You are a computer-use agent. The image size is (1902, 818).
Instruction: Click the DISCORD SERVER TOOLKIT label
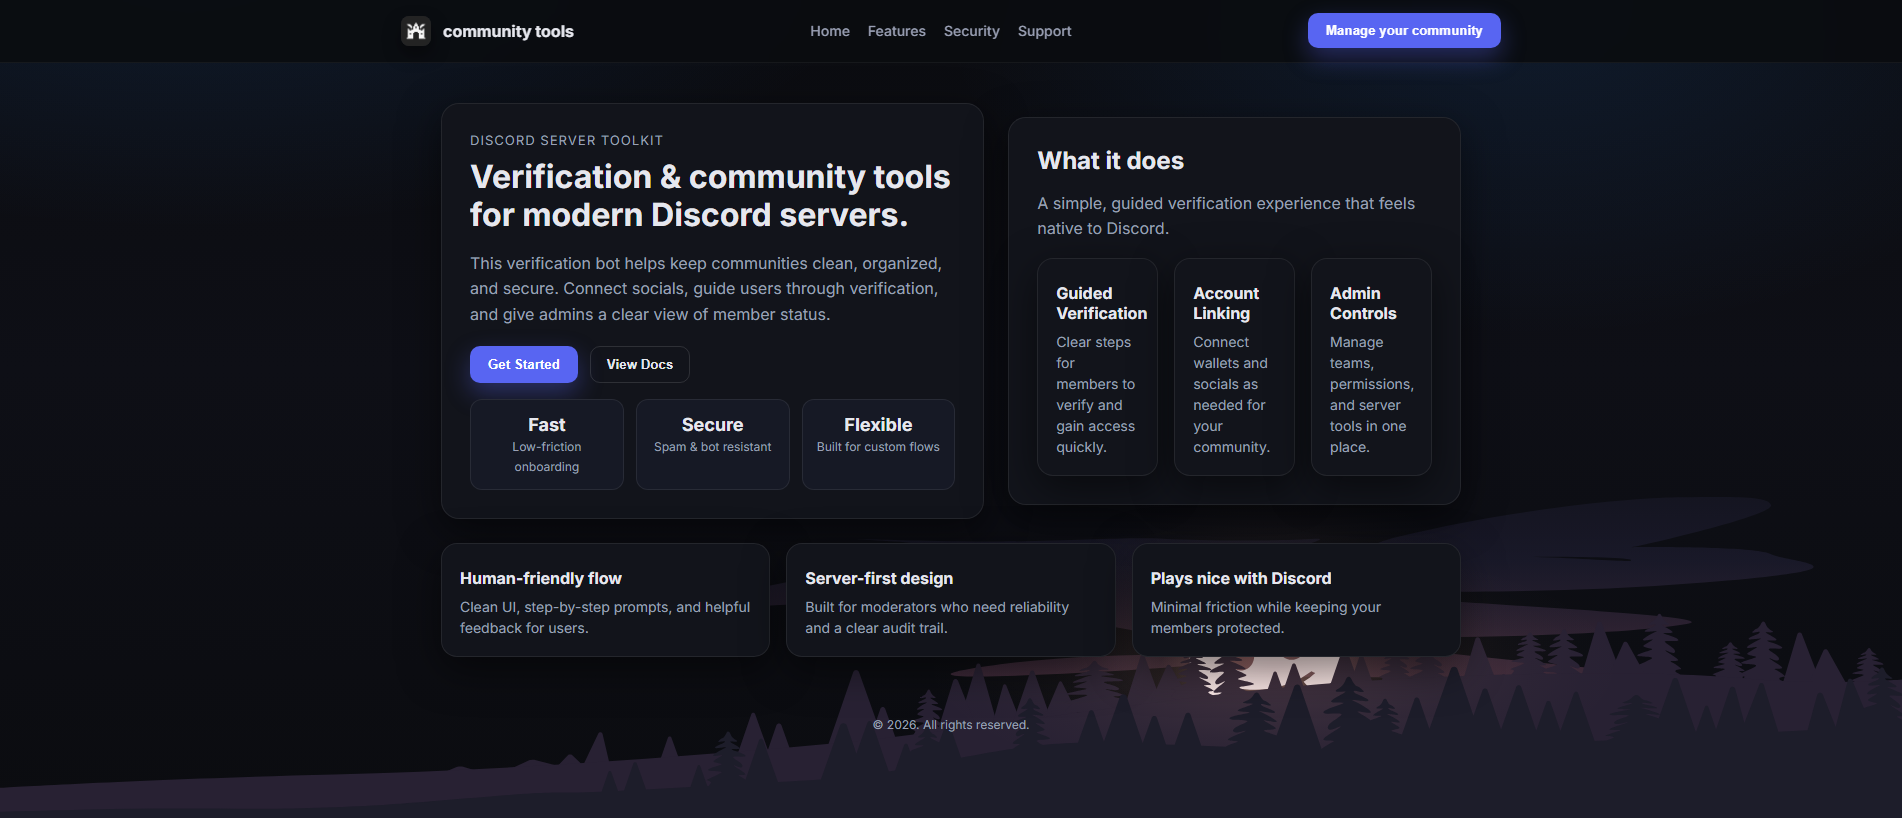pos(567,141)
